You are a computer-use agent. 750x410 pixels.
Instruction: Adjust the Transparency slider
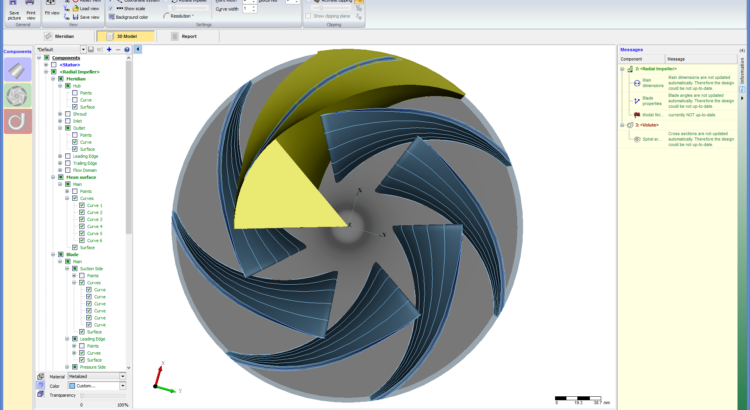[x=103, y=395]
